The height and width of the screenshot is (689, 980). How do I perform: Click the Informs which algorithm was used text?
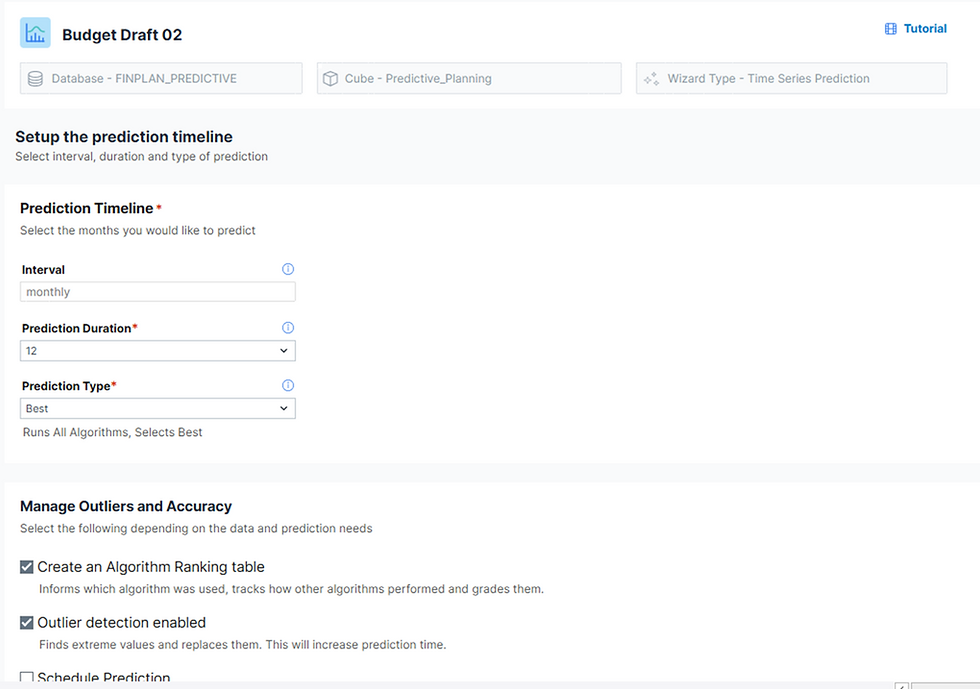pos(291,589)
